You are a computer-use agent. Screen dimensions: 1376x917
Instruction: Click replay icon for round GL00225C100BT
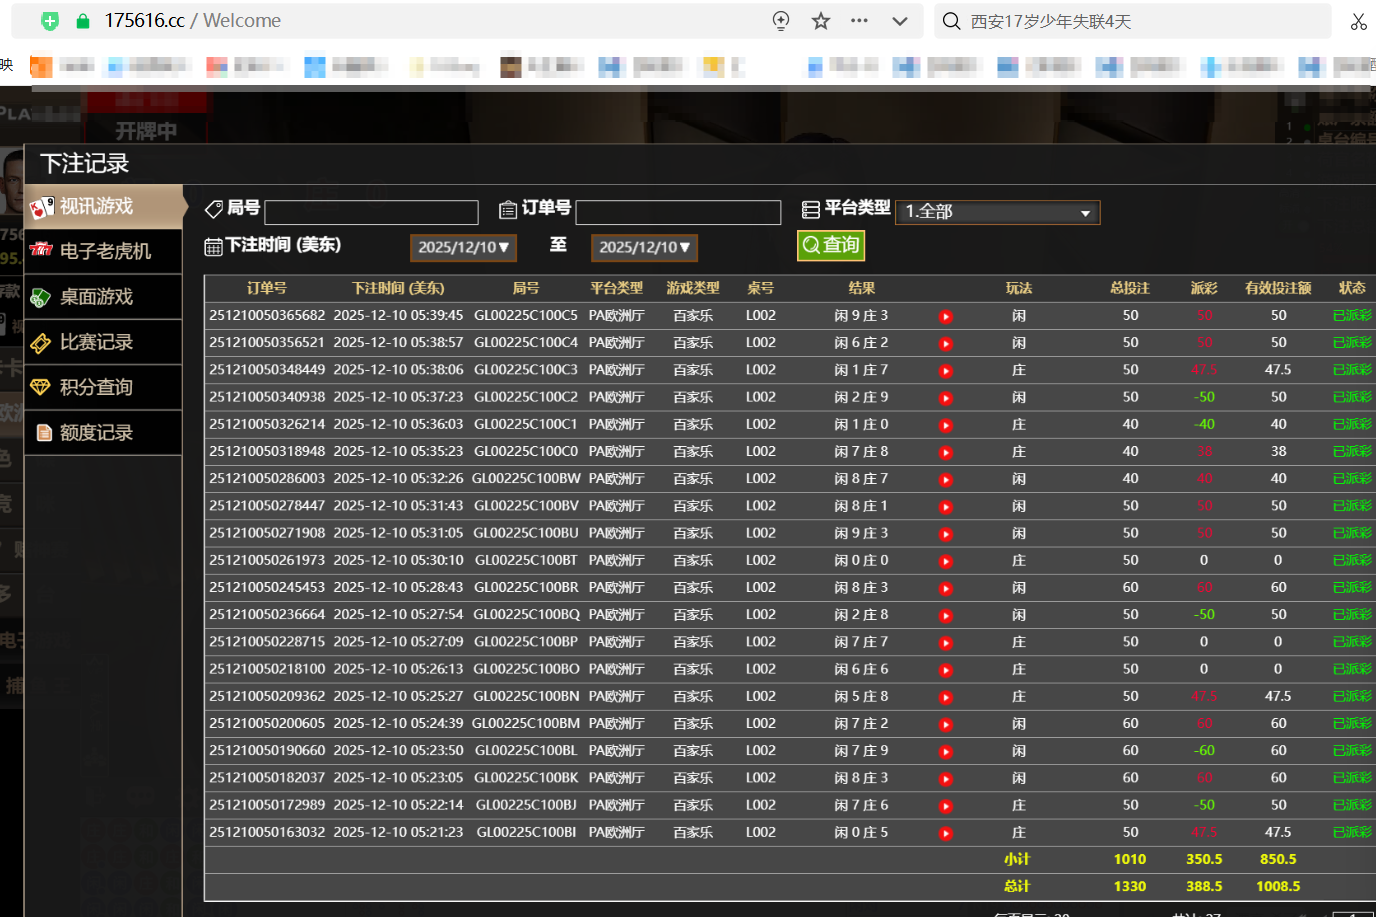tap(946, 562)
